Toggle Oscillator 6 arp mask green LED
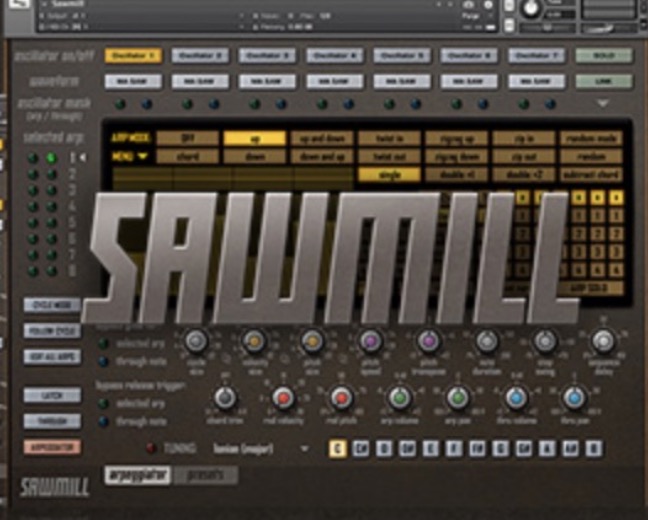The width and height of the screenshot is (648, 520). point(456,104)
